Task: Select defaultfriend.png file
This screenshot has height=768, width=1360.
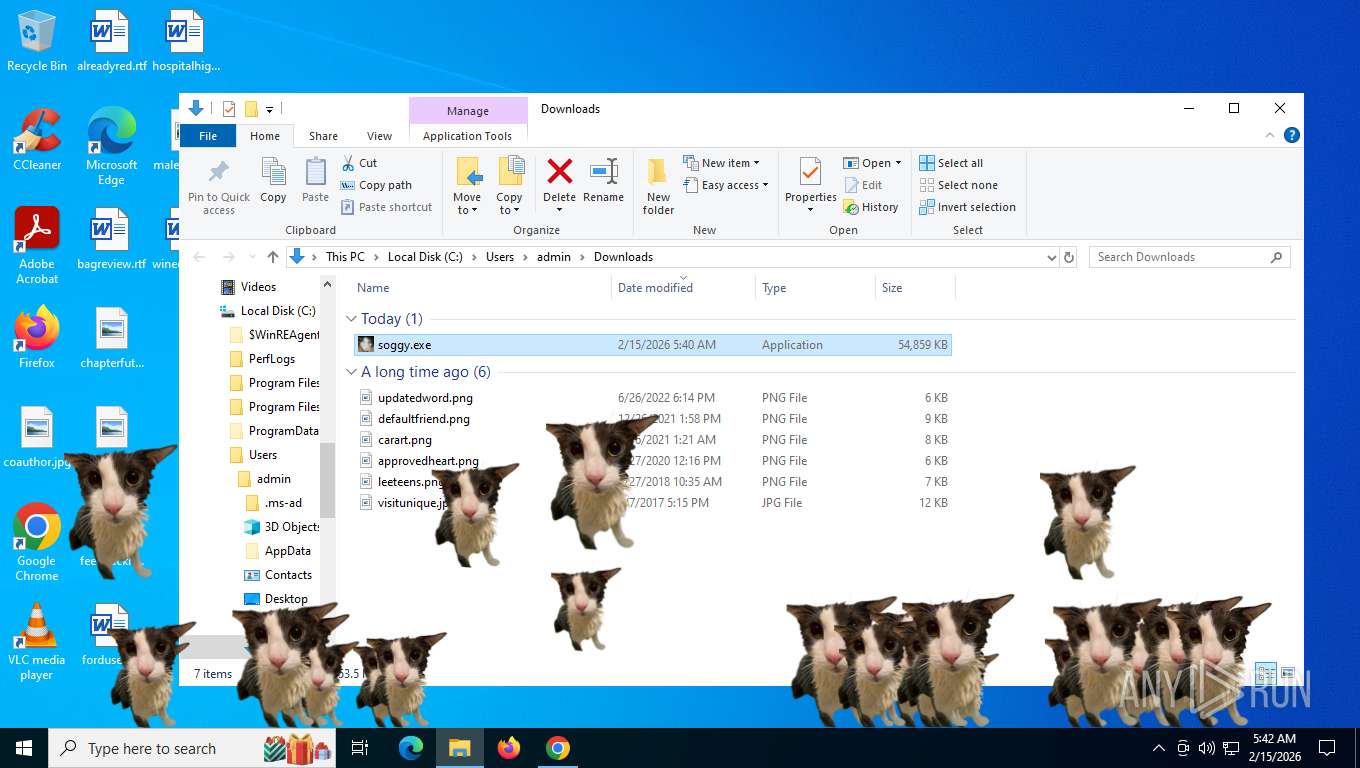Action: (x=653, y=419)
